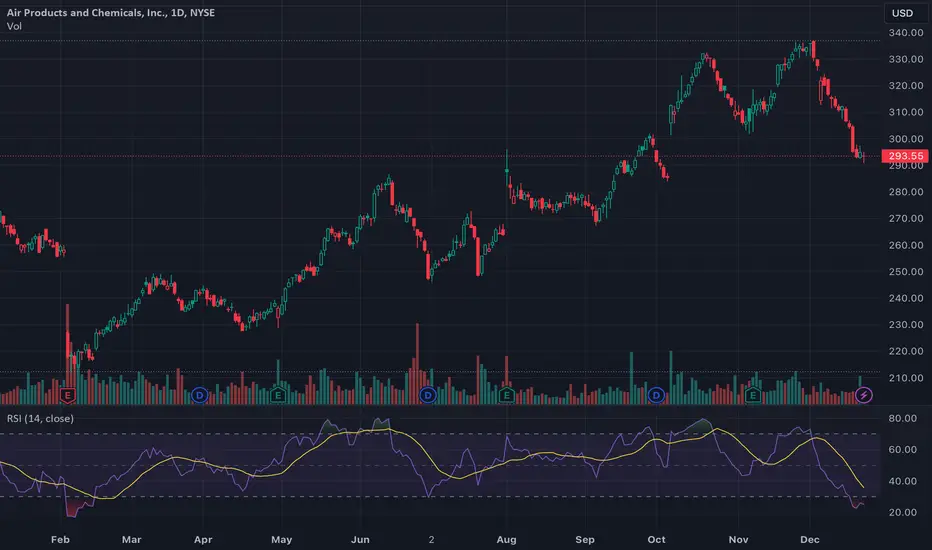
Task: Click the dividend D marker near July
Action: click(428, 395)
